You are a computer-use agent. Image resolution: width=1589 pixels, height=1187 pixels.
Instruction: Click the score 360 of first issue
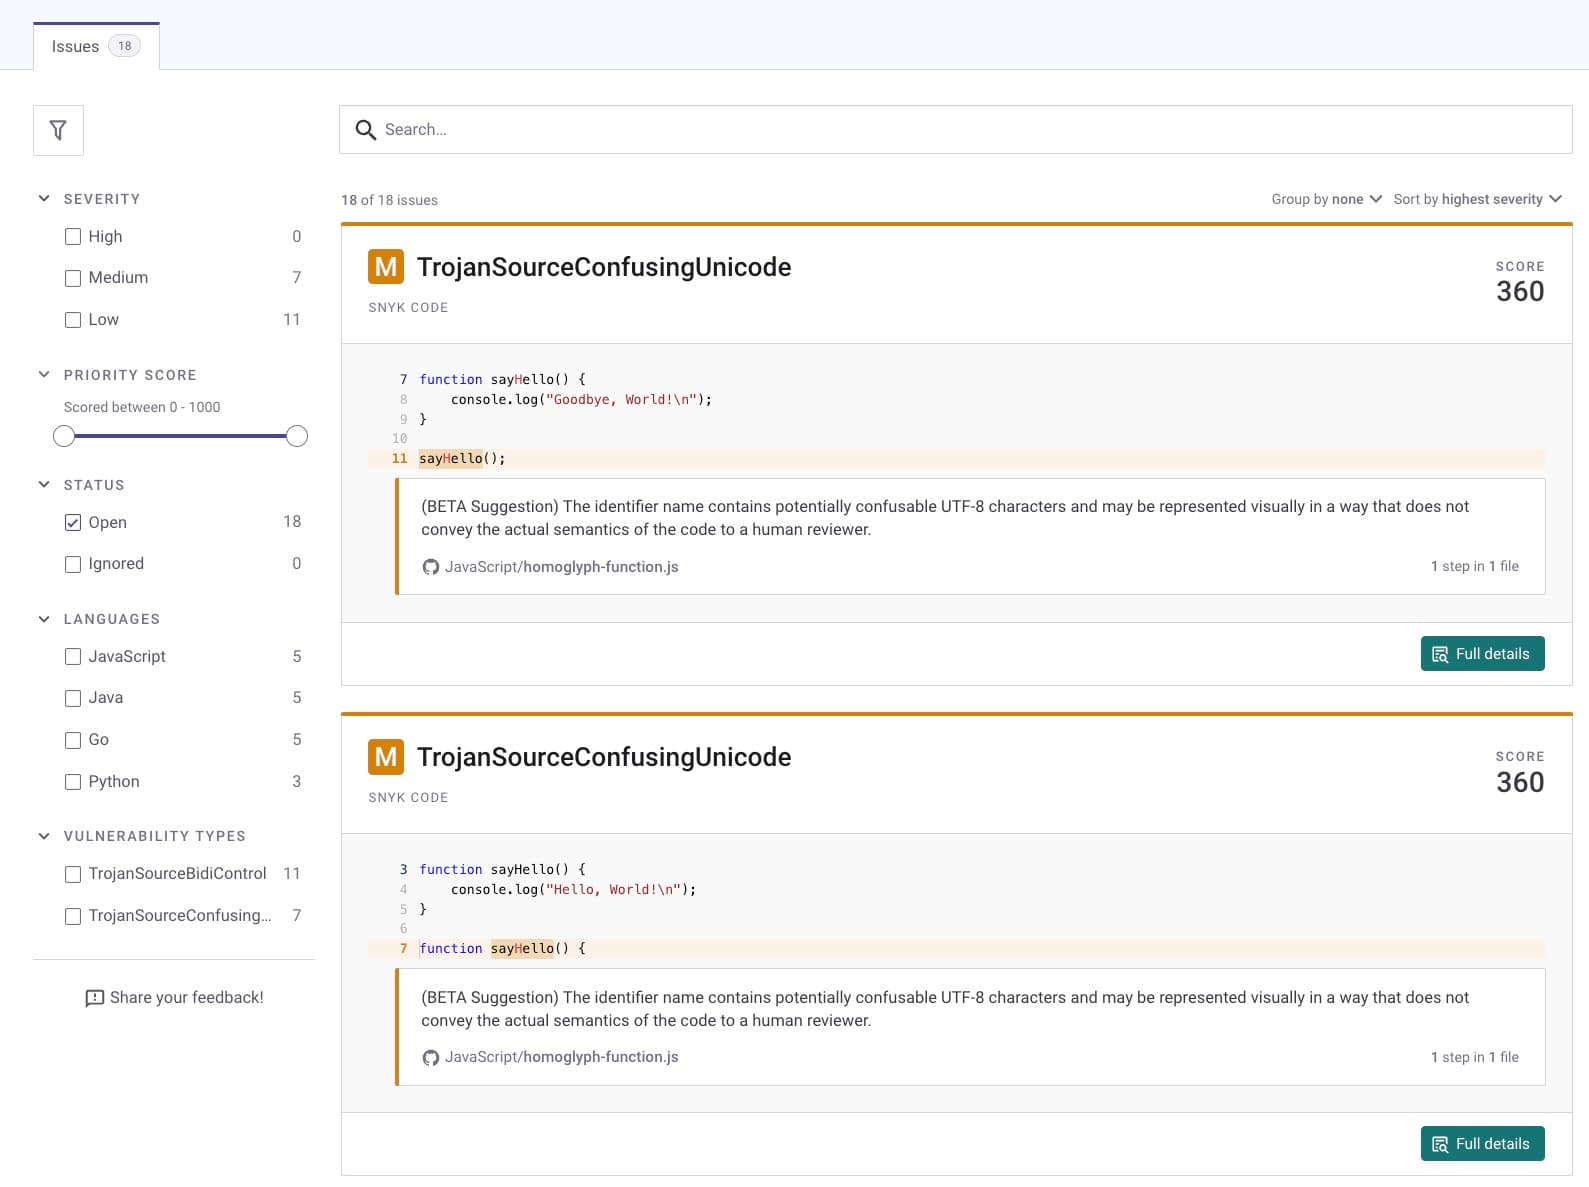tap(1520, 292)
